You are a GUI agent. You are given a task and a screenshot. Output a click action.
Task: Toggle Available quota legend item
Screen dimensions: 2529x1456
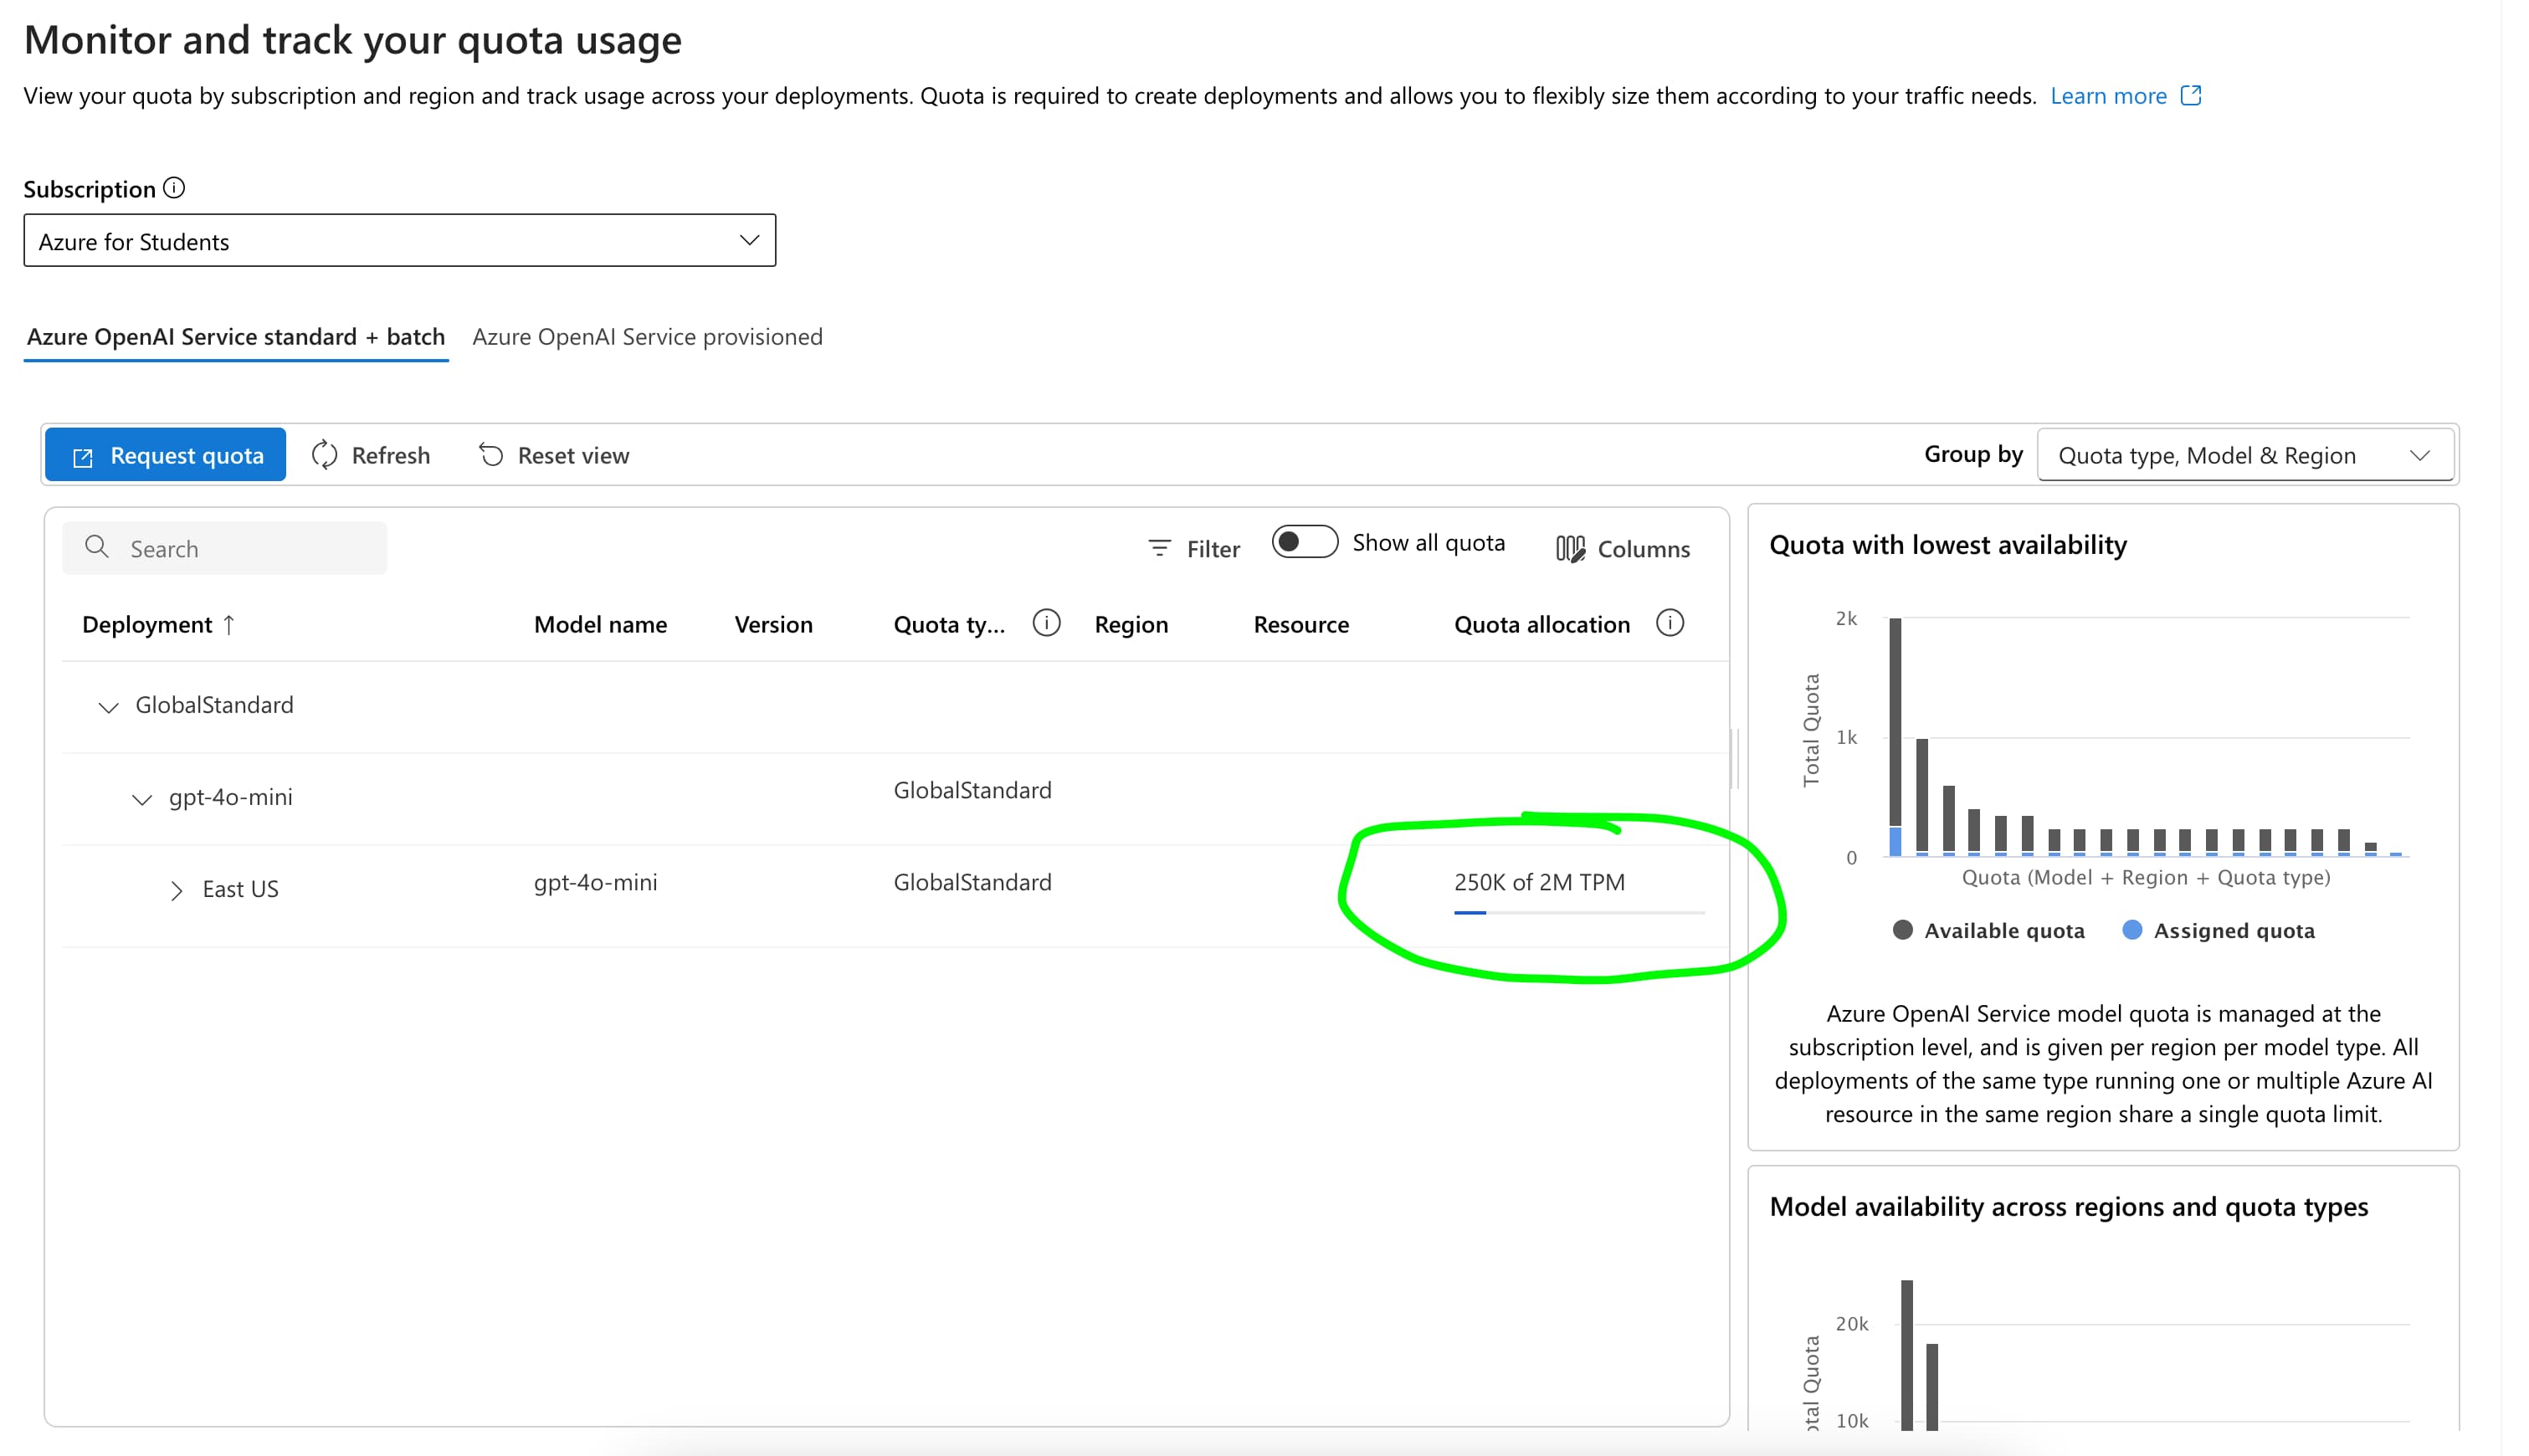coord(1988,930)
